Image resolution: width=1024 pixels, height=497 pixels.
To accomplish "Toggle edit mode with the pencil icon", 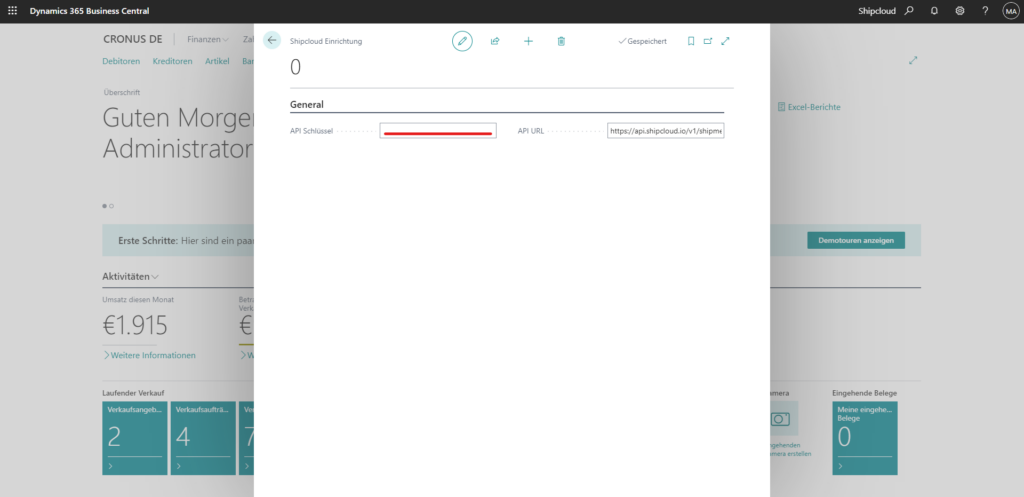I will (x=462, y=41).
